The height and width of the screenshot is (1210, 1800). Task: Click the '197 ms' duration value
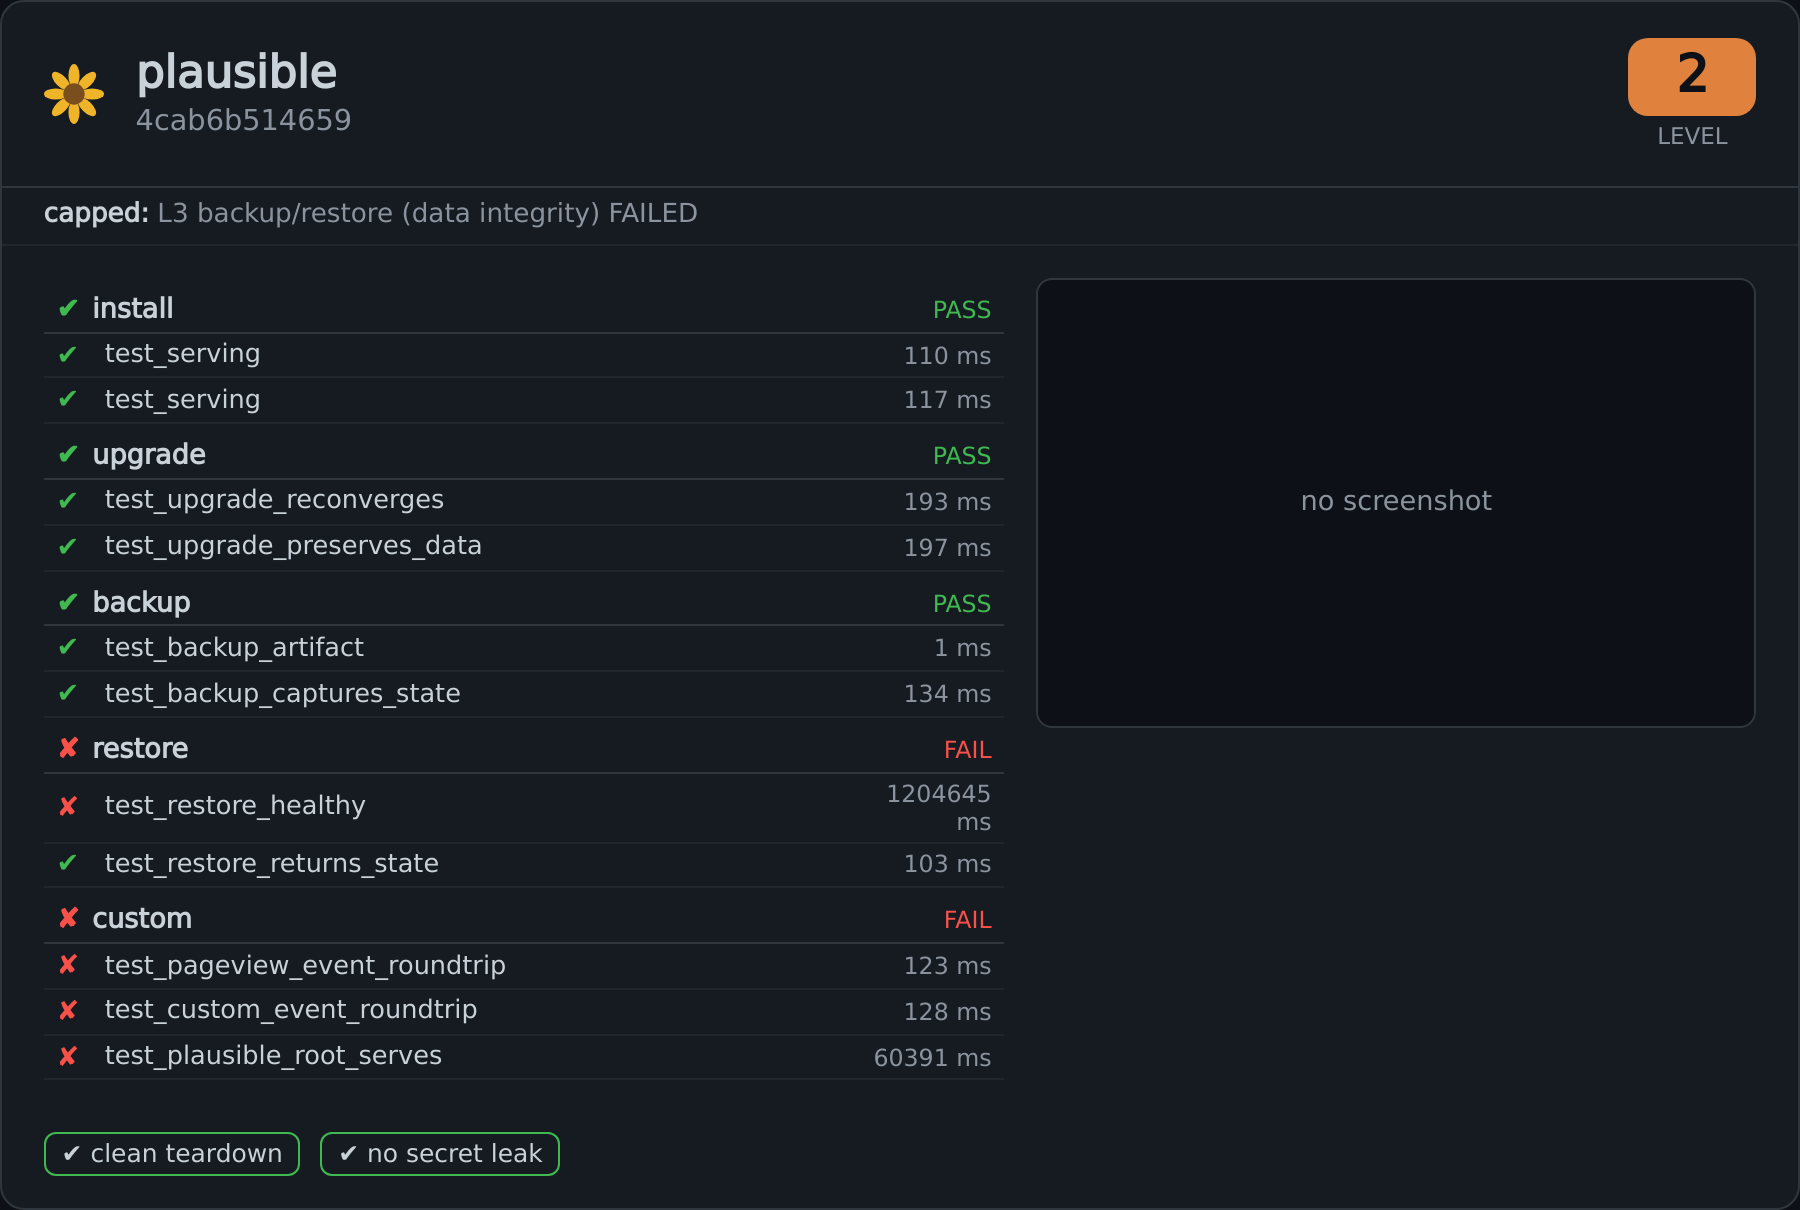[x=948, y=548]
